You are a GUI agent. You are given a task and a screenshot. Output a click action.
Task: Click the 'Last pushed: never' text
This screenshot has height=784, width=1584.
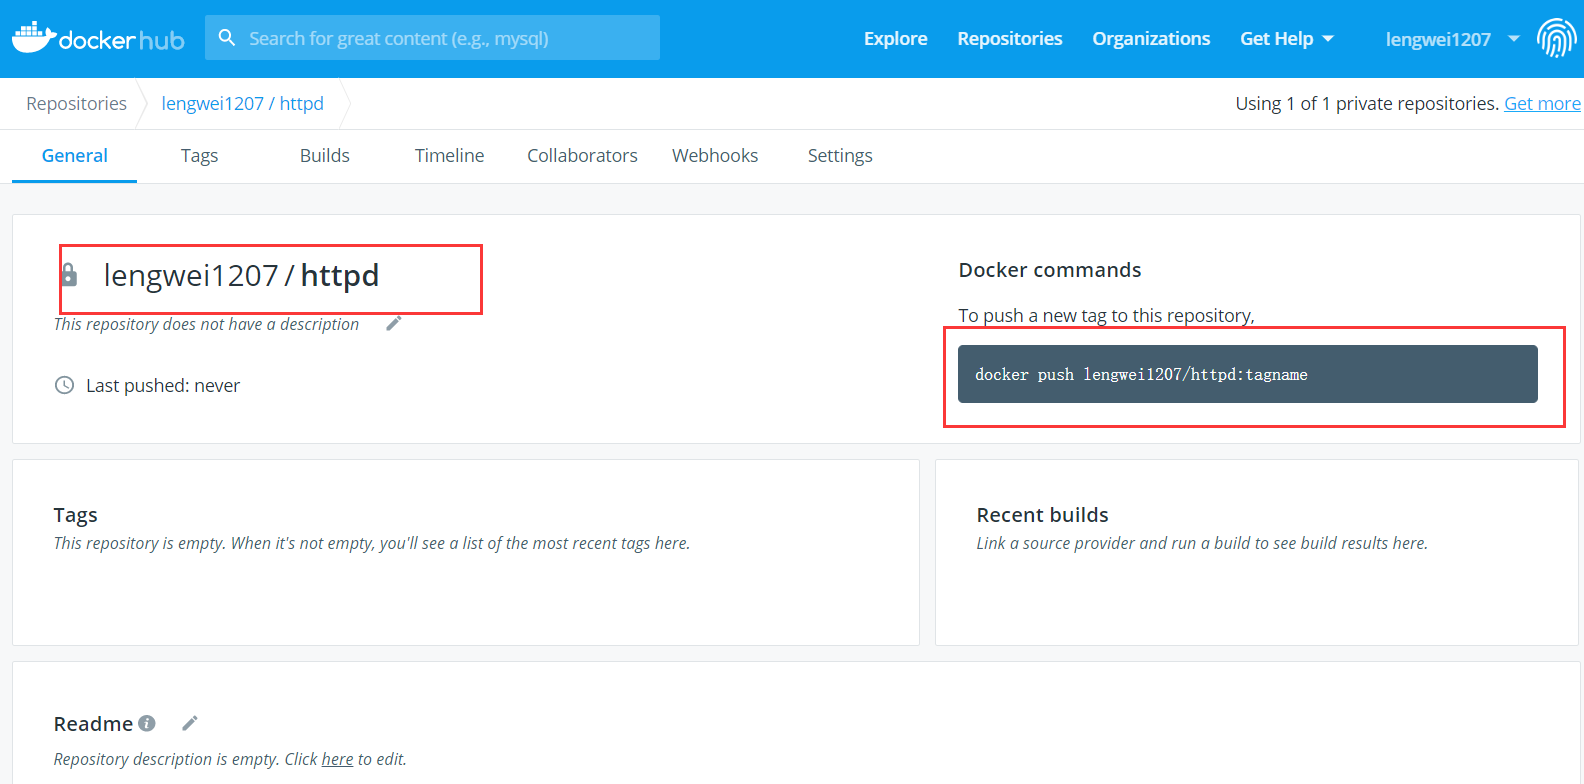(163, 386)
